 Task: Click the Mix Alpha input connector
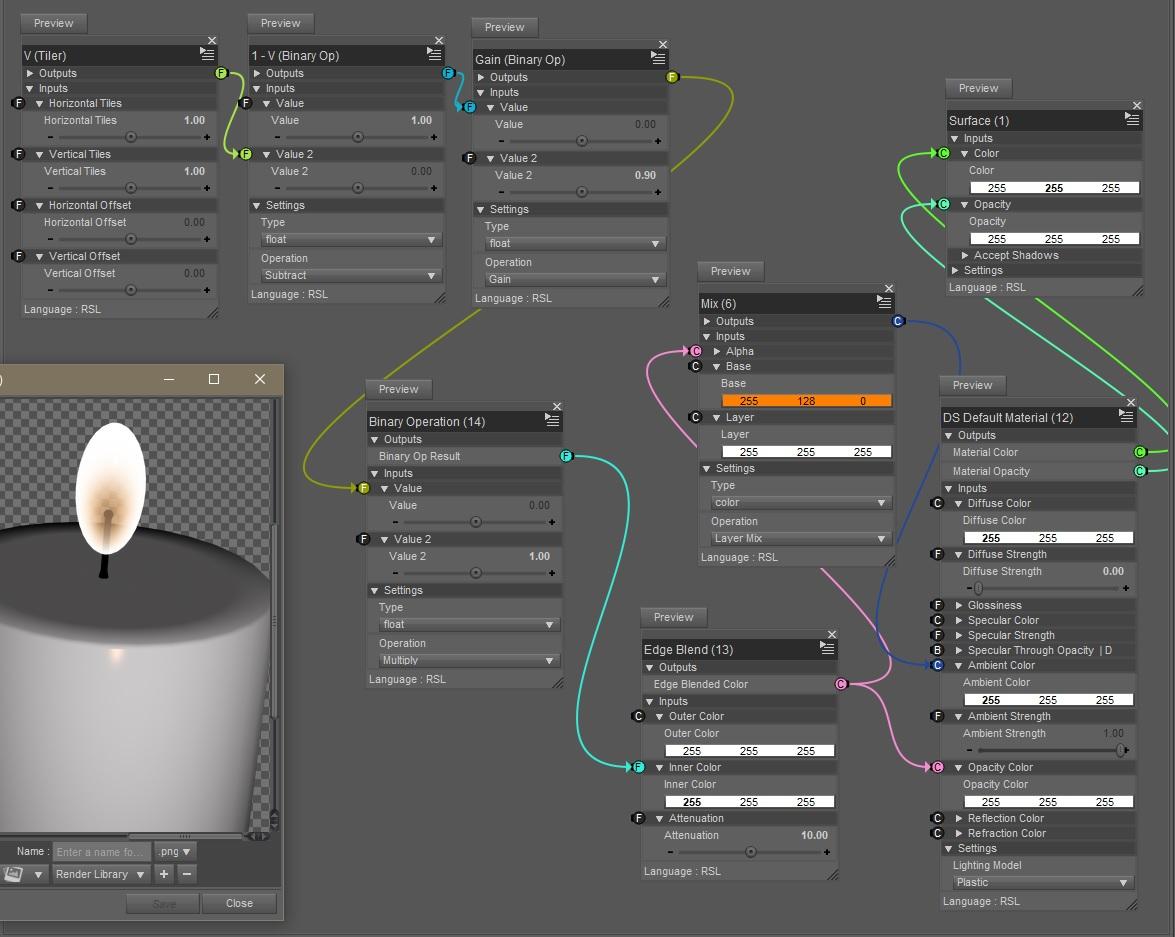pos(695,351)
